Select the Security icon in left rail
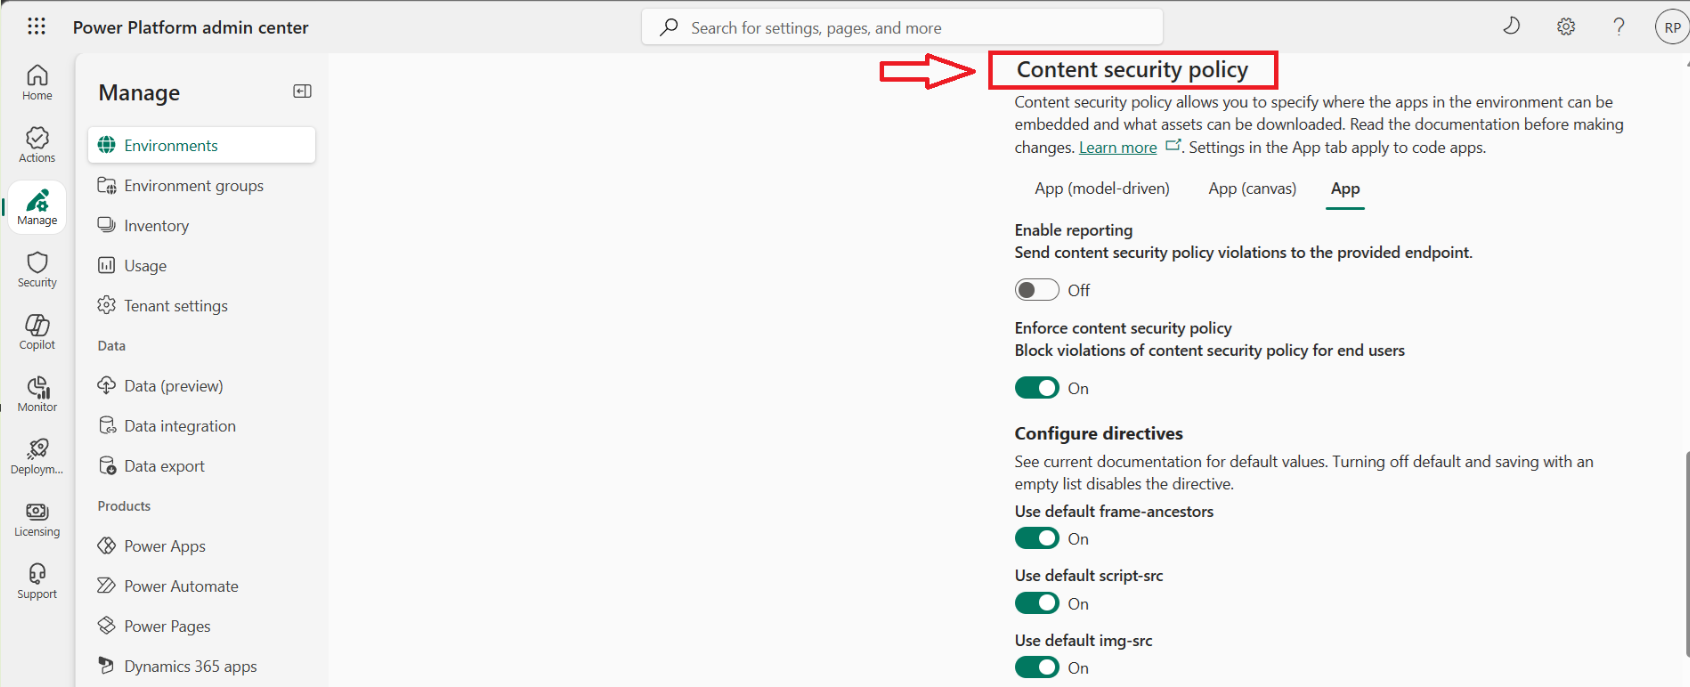The height and width of the screenshot is (687, 1690). click(x=36, y=268)
